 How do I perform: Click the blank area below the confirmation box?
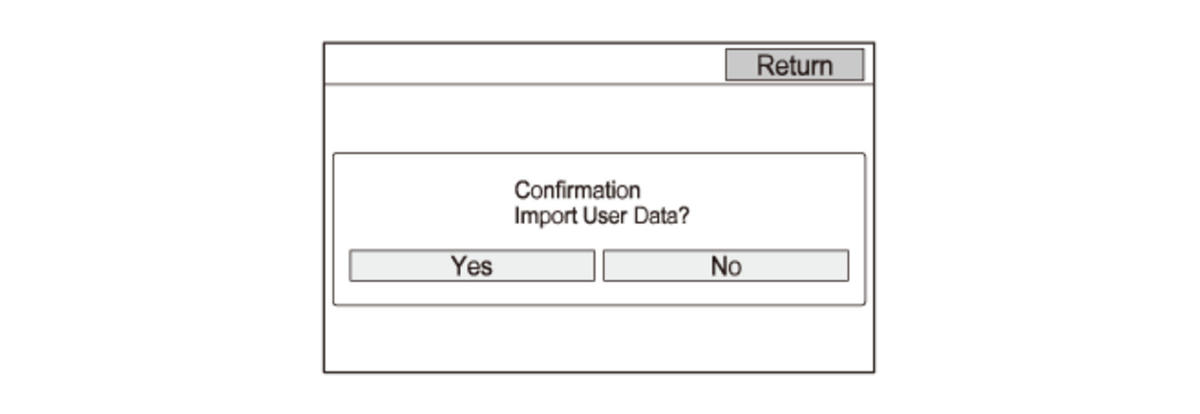(598, 338)
